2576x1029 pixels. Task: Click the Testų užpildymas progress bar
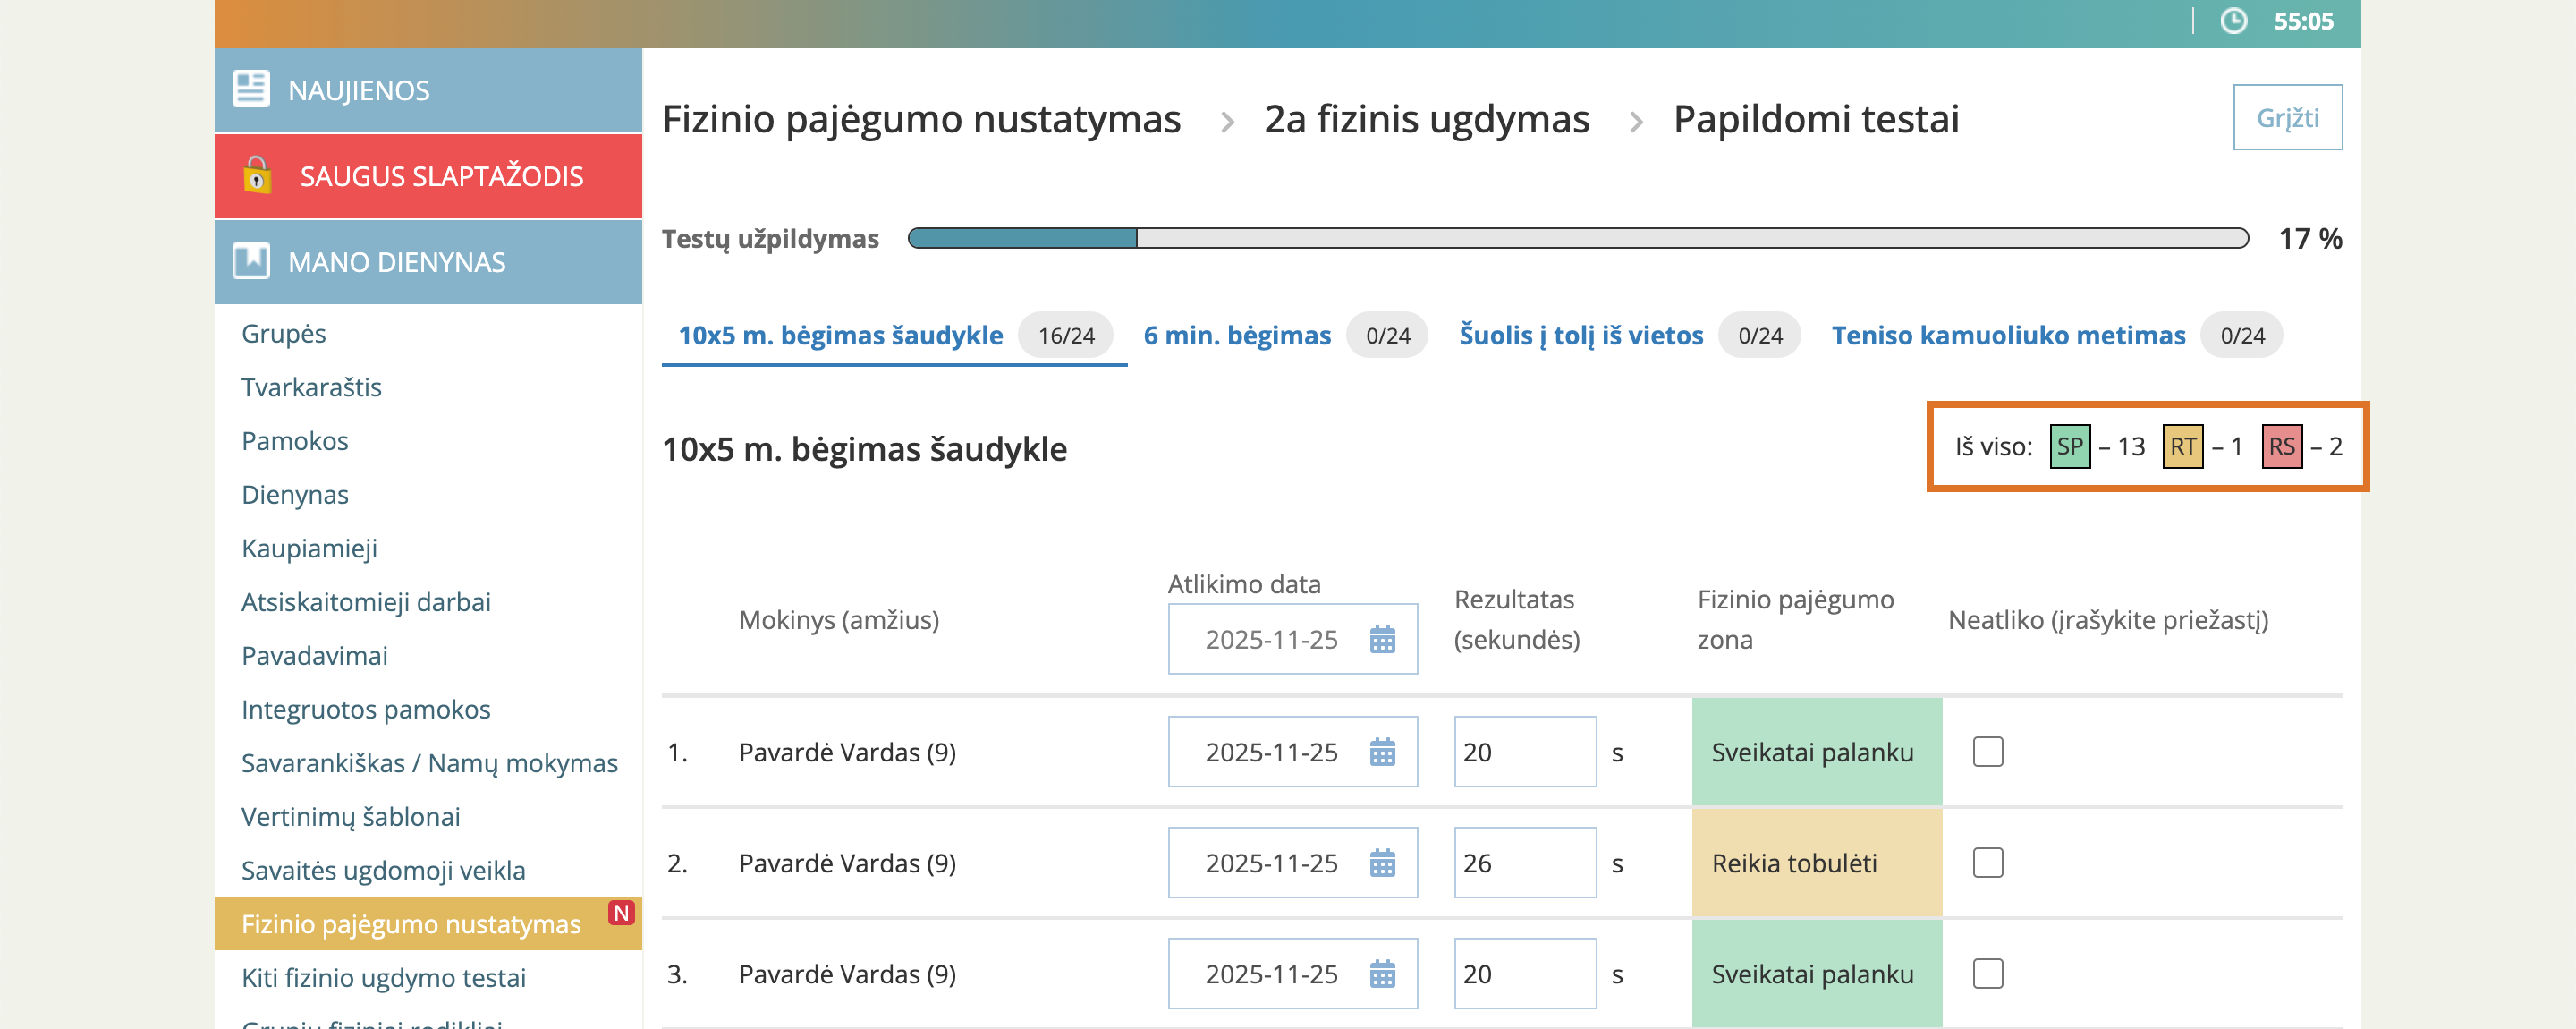(x=1577, y=238)
